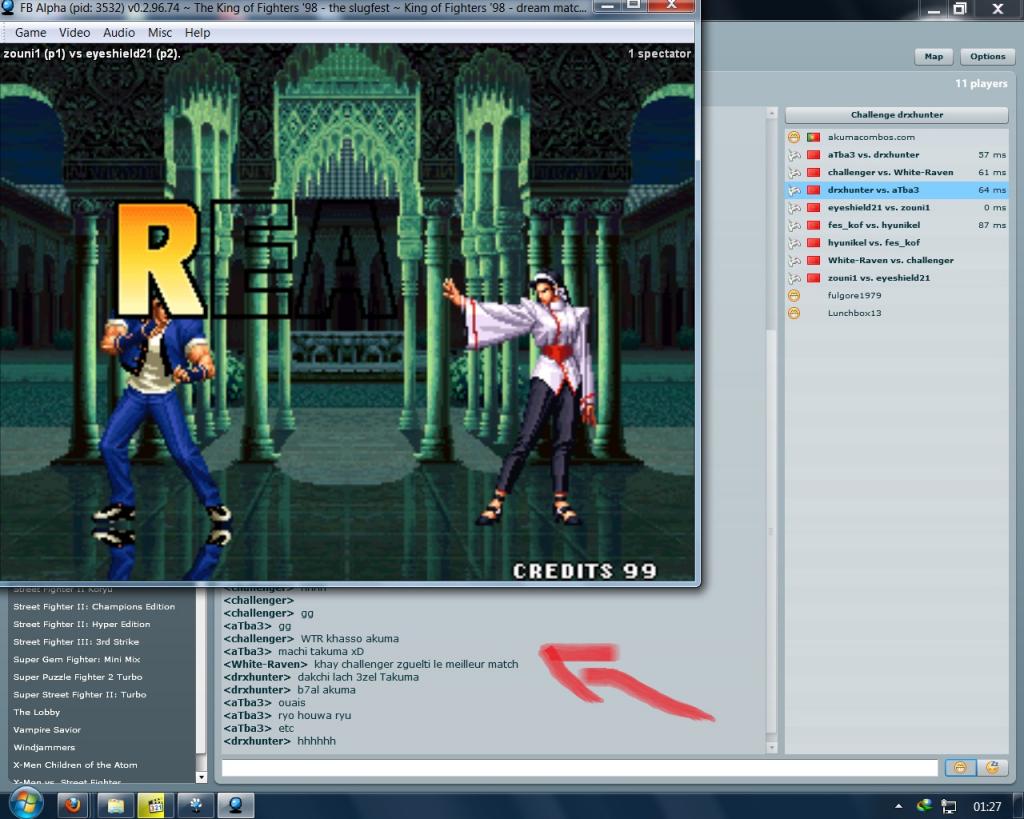Click the chat log scroll-up arrow
Image resolution: width=1024 pixels, height=819 pixels.
(x=771, y=113)
